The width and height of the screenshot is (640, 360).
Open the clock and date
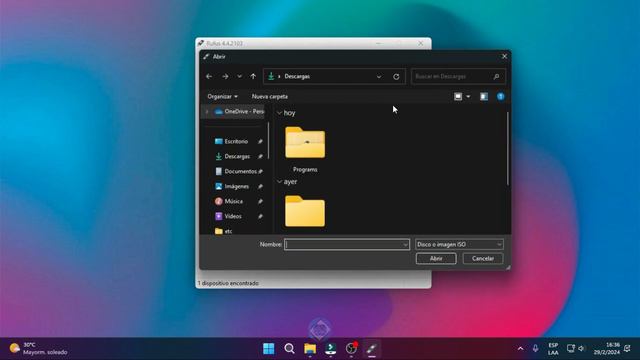coord(607,349)
